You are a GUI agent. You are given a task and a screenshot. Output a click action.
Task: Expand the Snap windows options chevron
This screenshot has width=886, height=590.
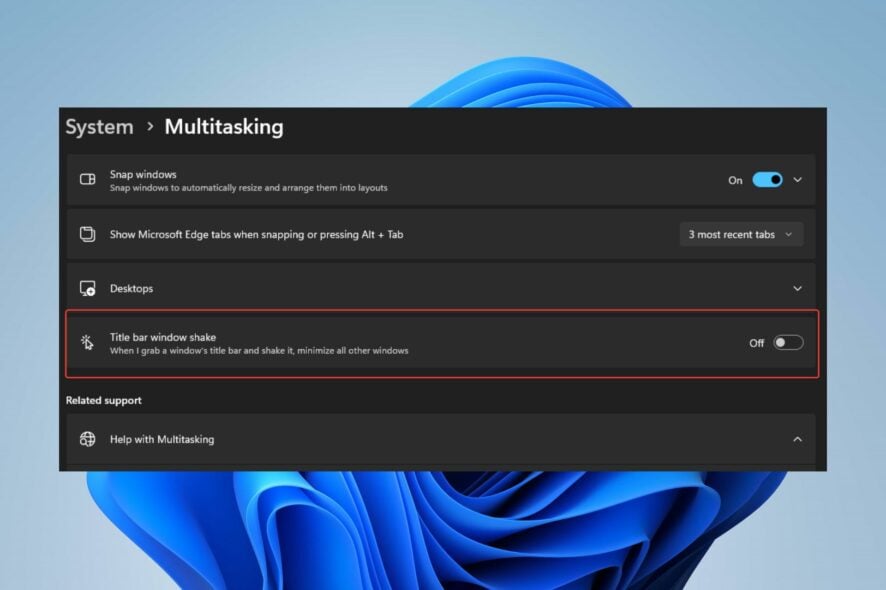click(x=797, y=180)
